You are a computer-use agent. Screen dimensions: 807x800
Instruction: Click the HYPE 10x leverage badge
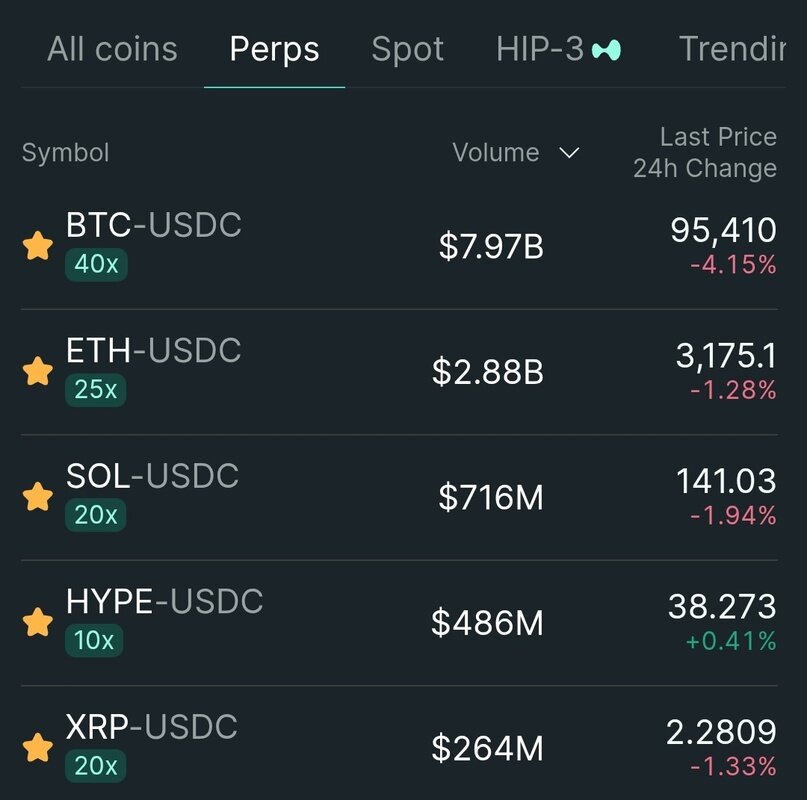click(94, 640)
